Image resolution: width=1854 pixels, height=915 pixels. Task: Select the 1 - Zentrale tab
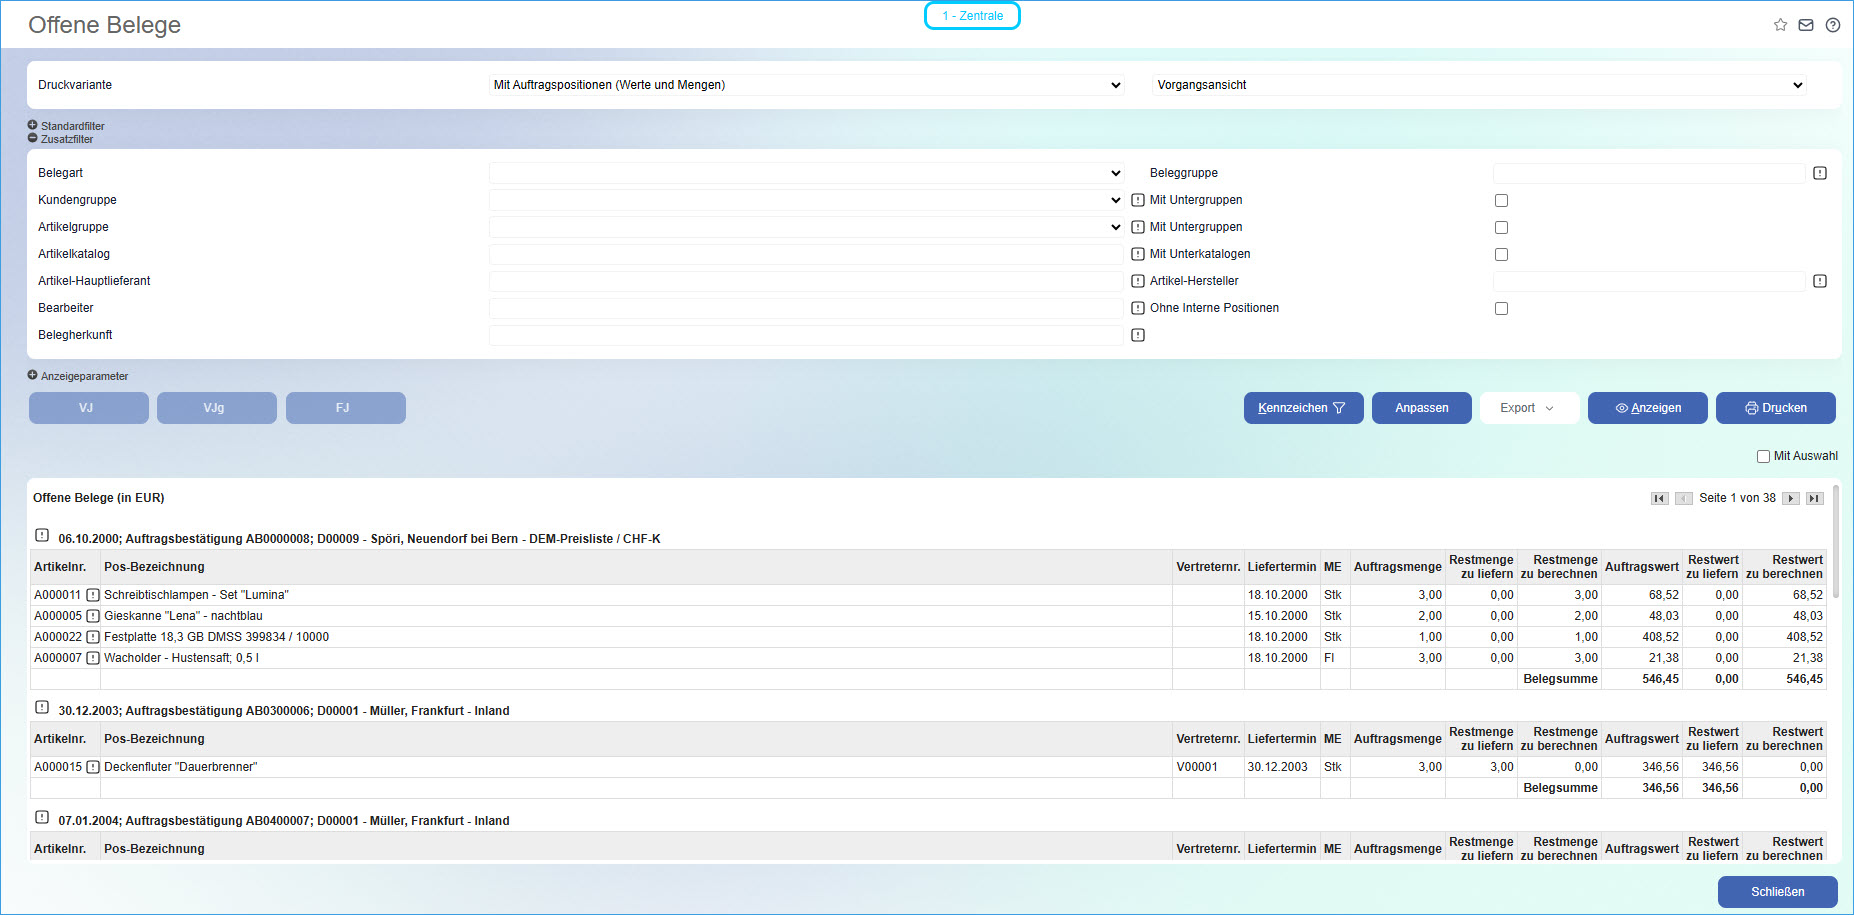coord(972,16)
